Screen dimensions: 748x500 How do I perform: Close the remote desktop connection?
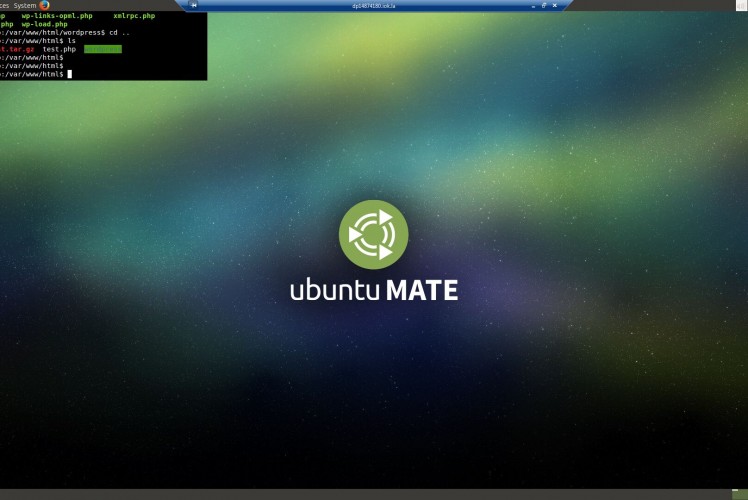(555, 5)
